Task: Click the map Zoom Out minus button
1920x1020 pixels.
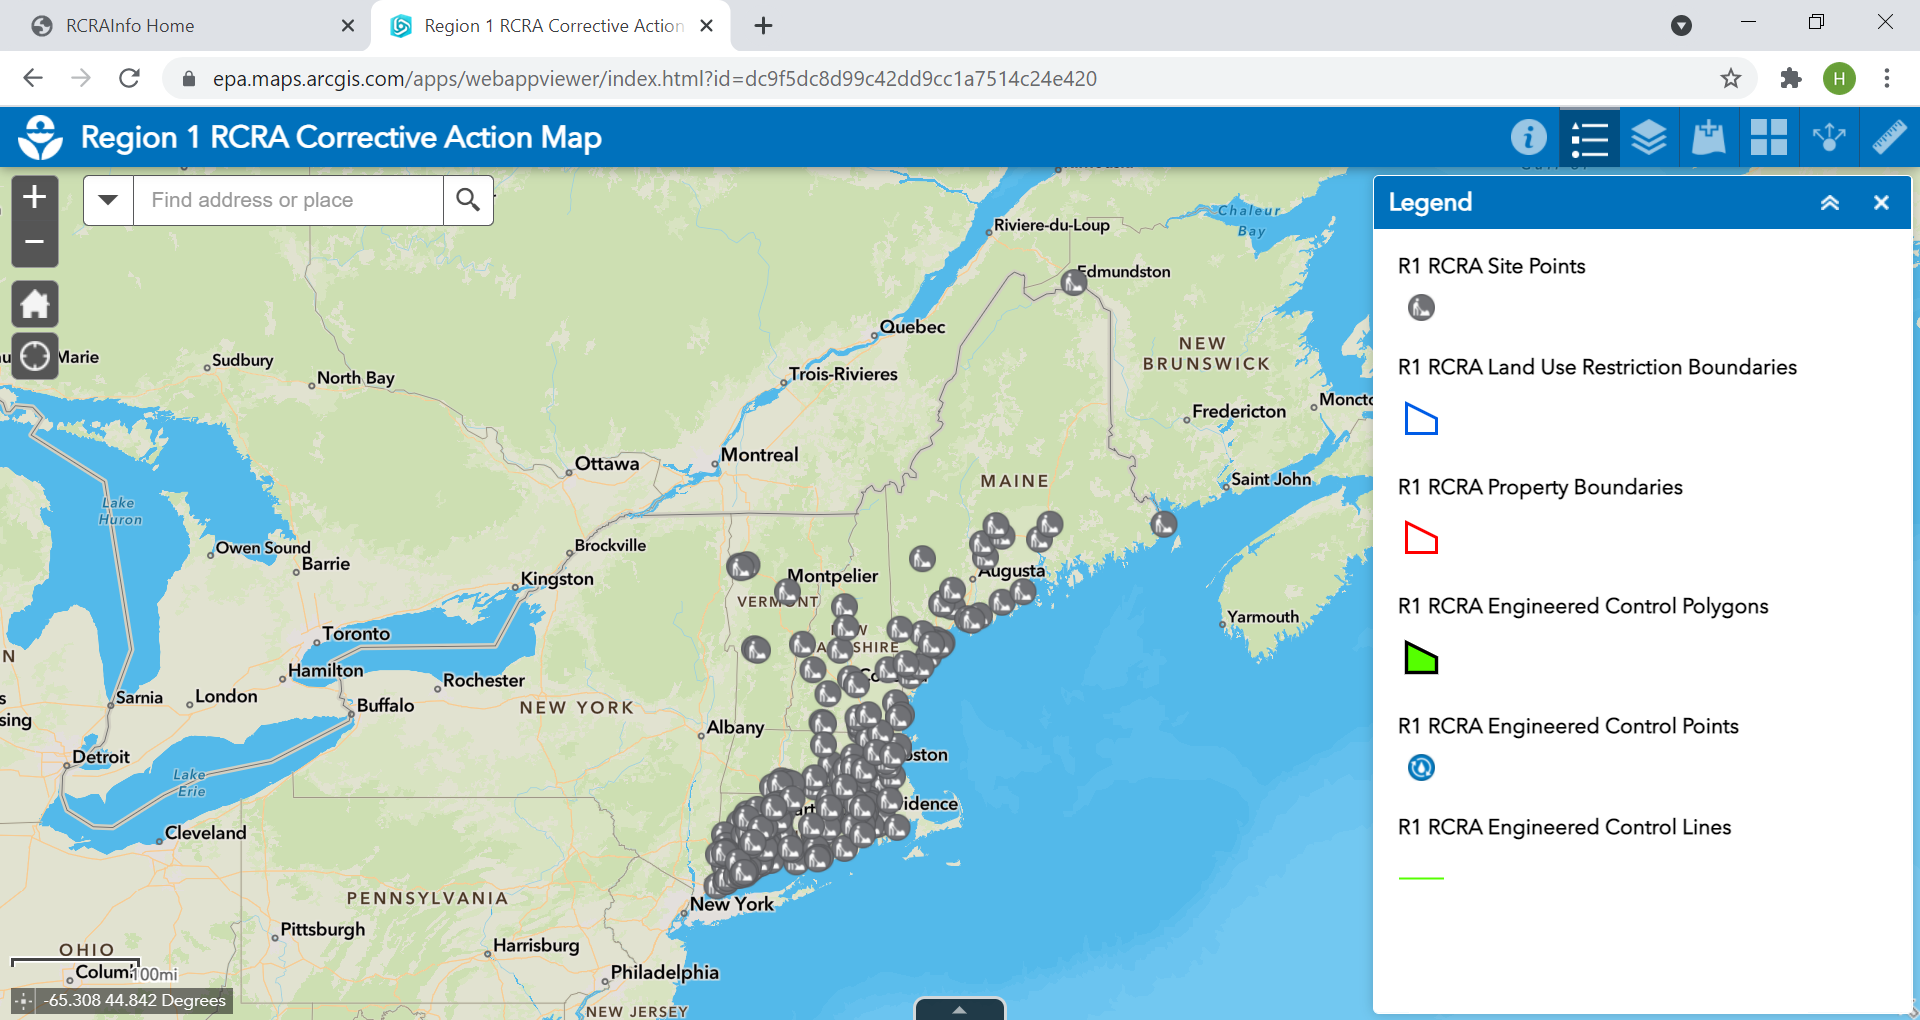Action: [35, 243]
